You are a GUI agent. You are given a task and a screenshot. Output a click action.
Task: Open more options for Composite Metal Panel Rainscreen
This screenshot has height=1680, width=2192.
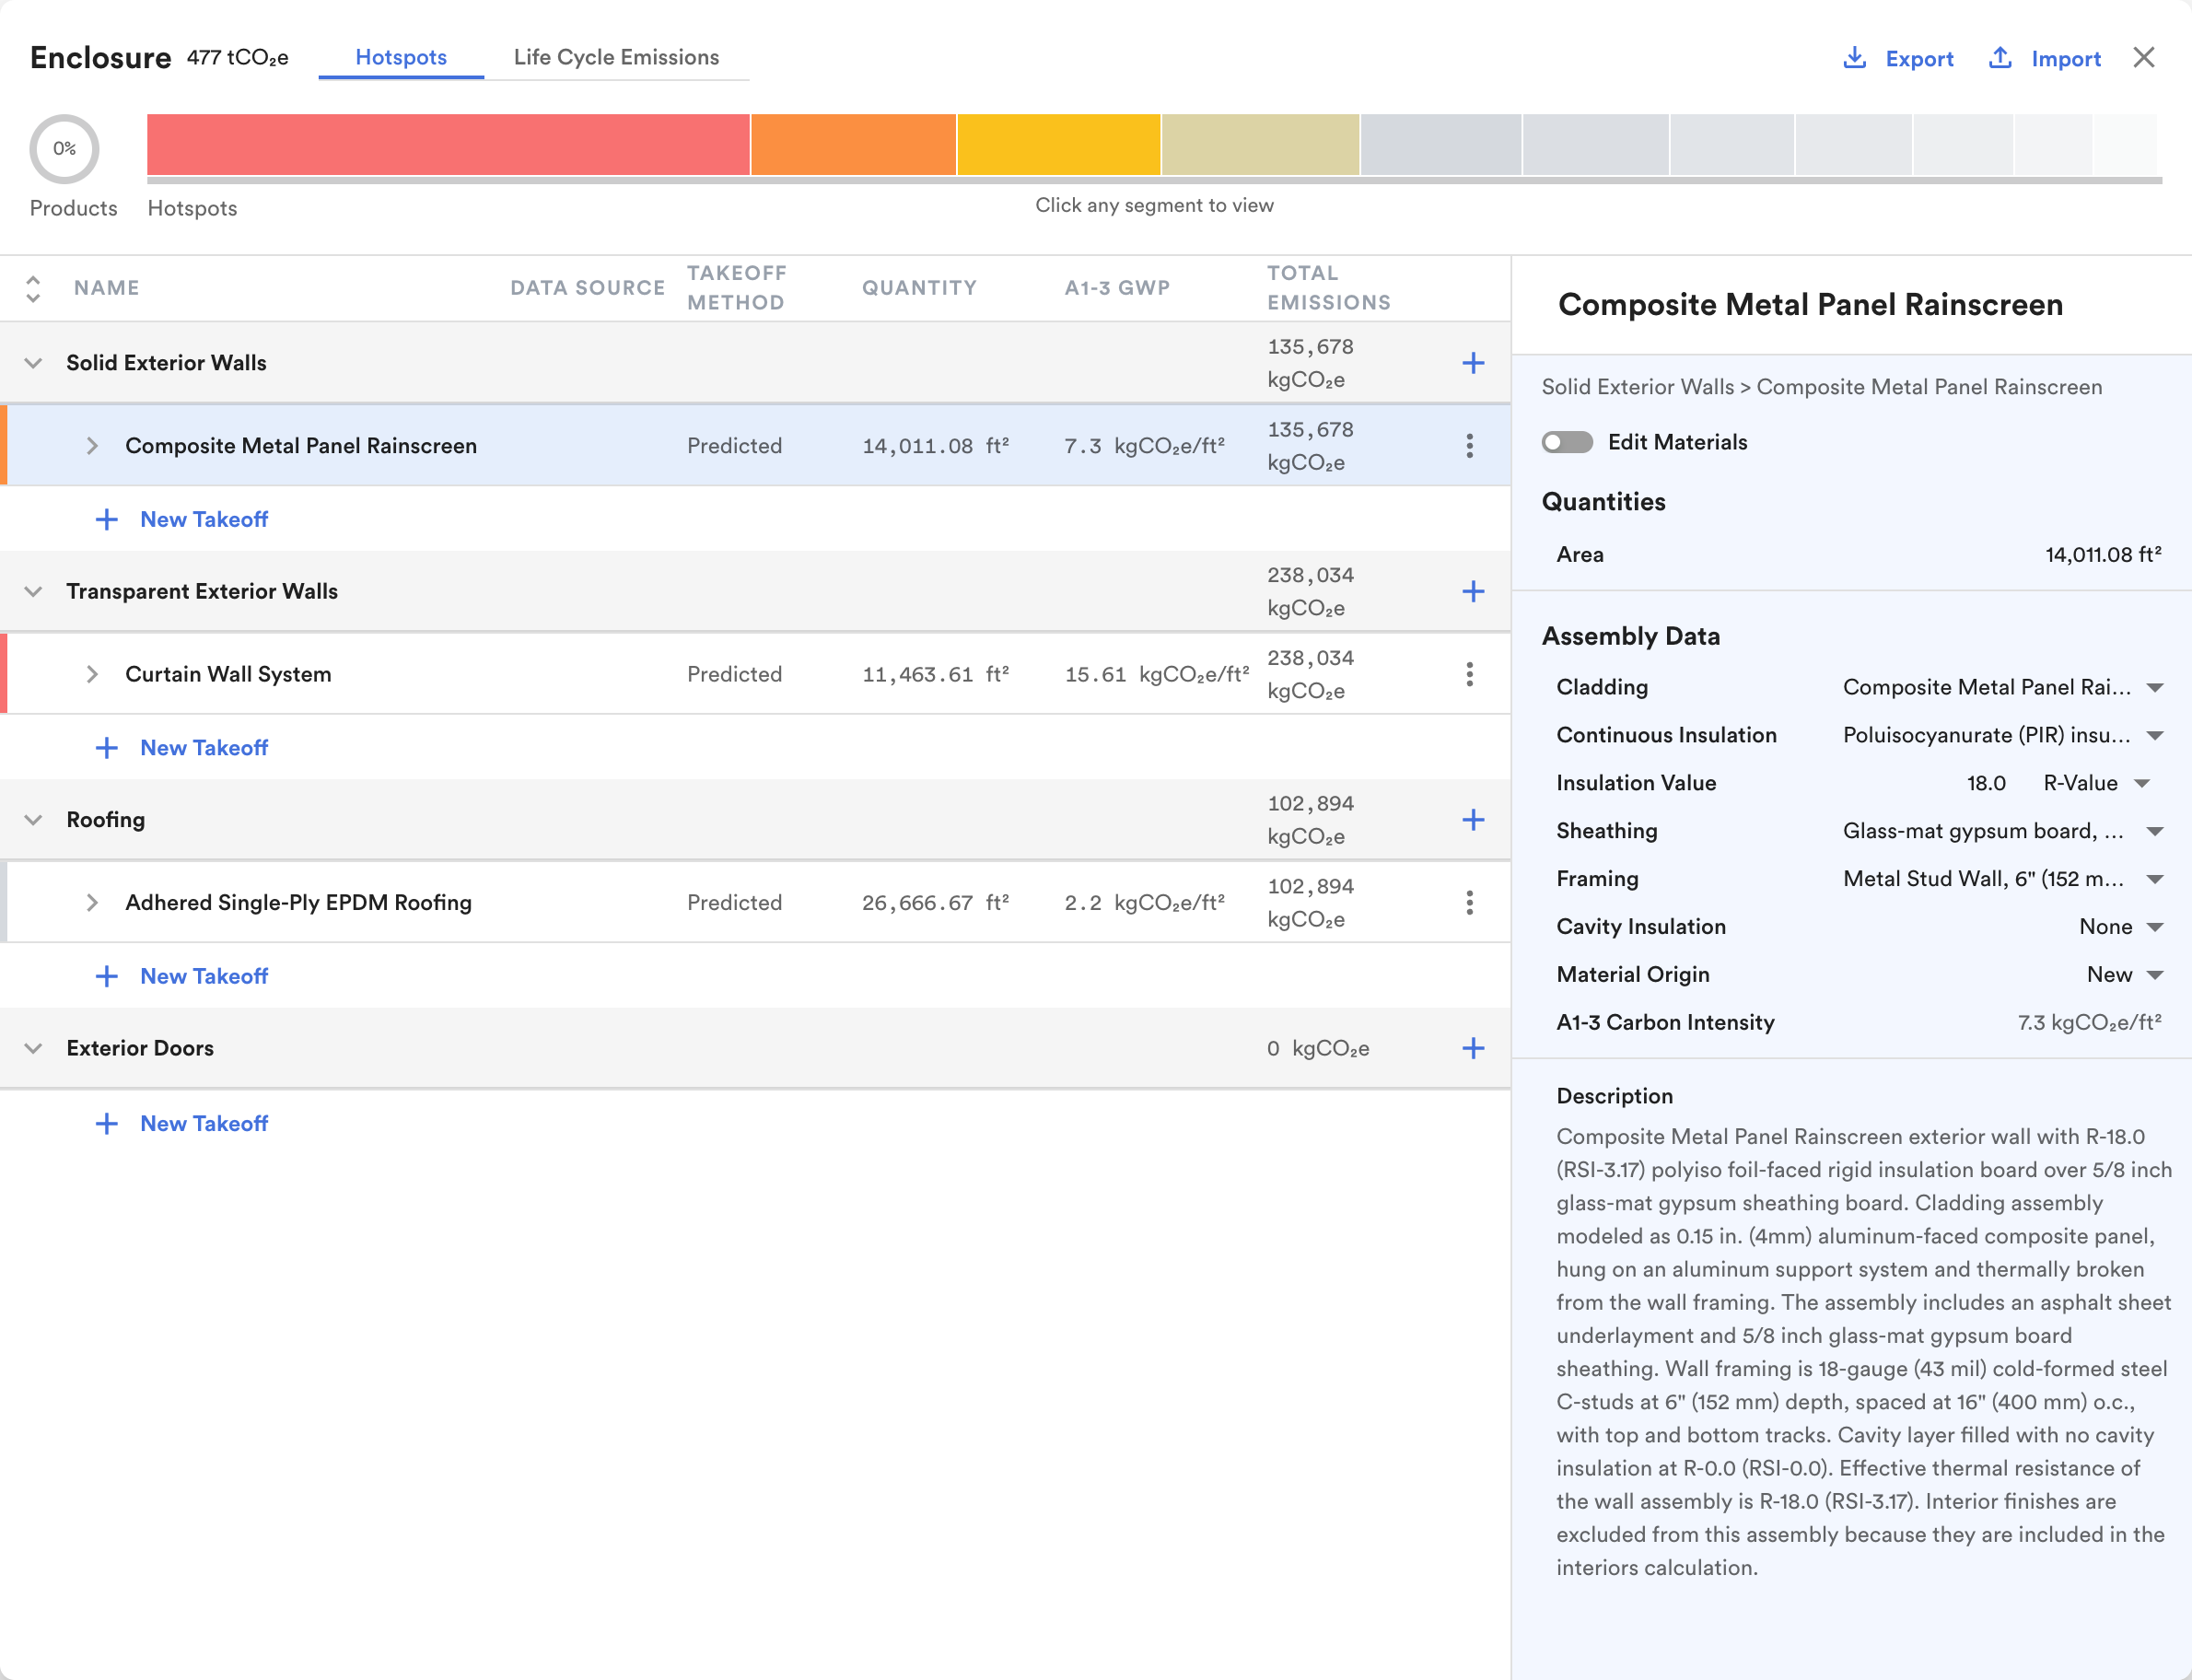click(x=1469, y=446)
